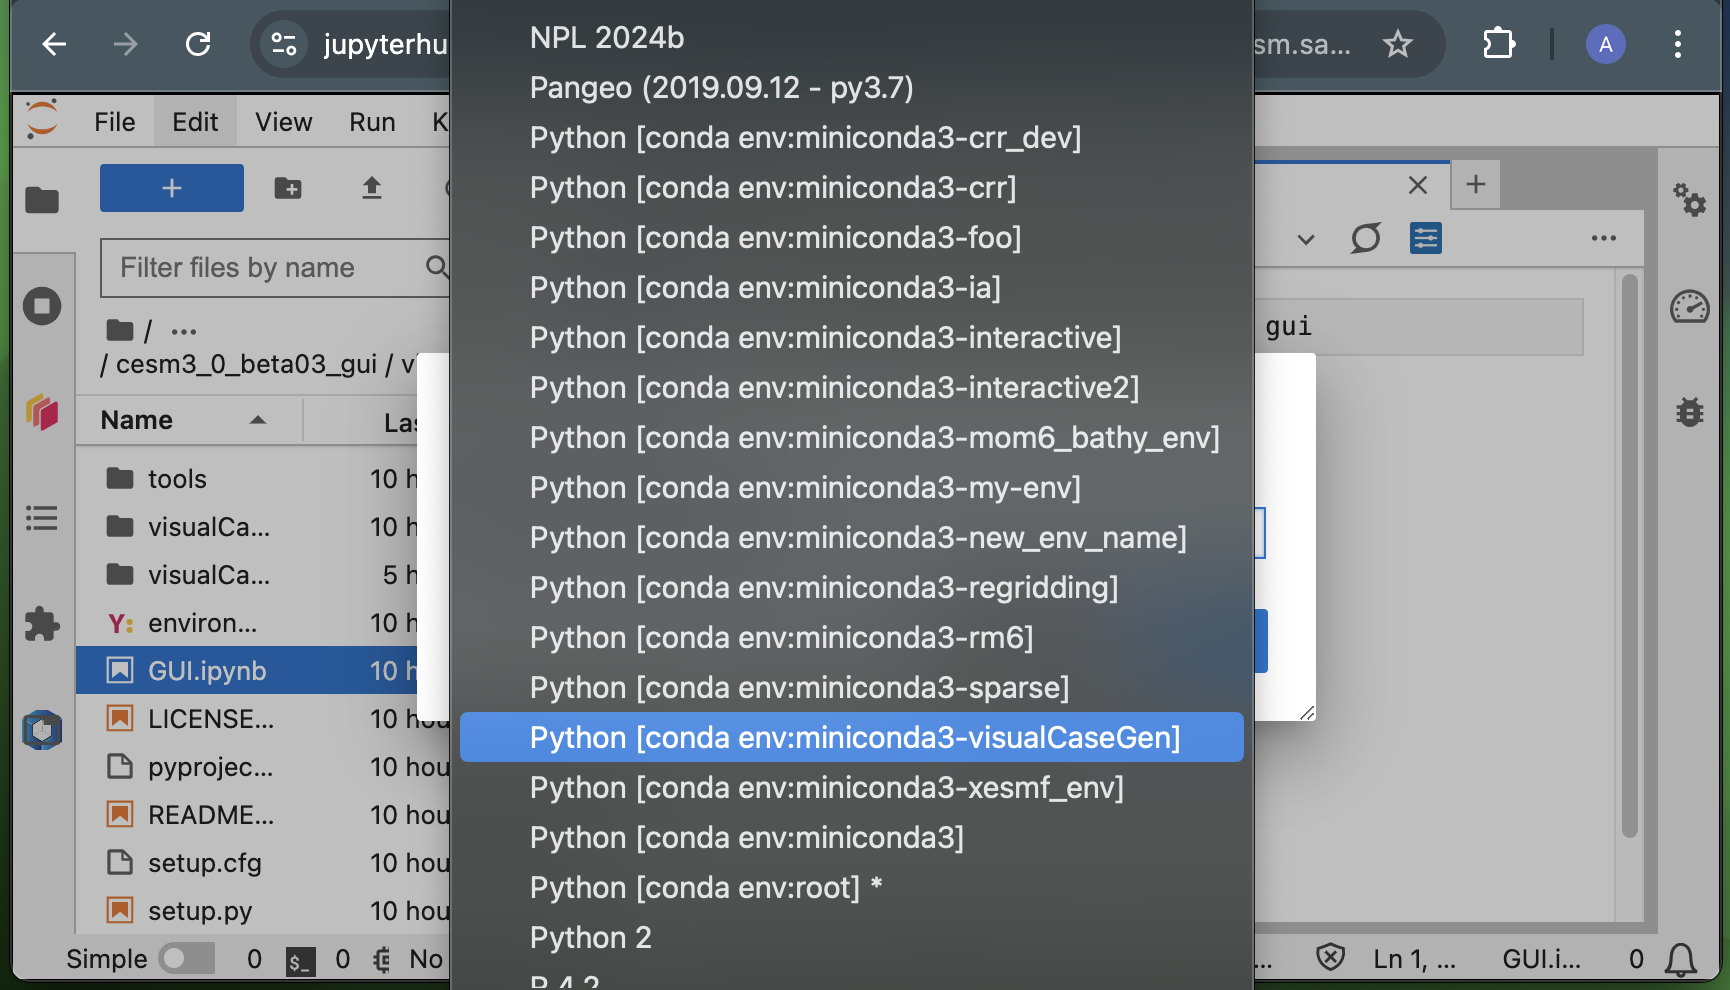The image size is (1730, 990).
Task: Open Running Terminals and Kernels sidebar icon
Action: (42, 306)
